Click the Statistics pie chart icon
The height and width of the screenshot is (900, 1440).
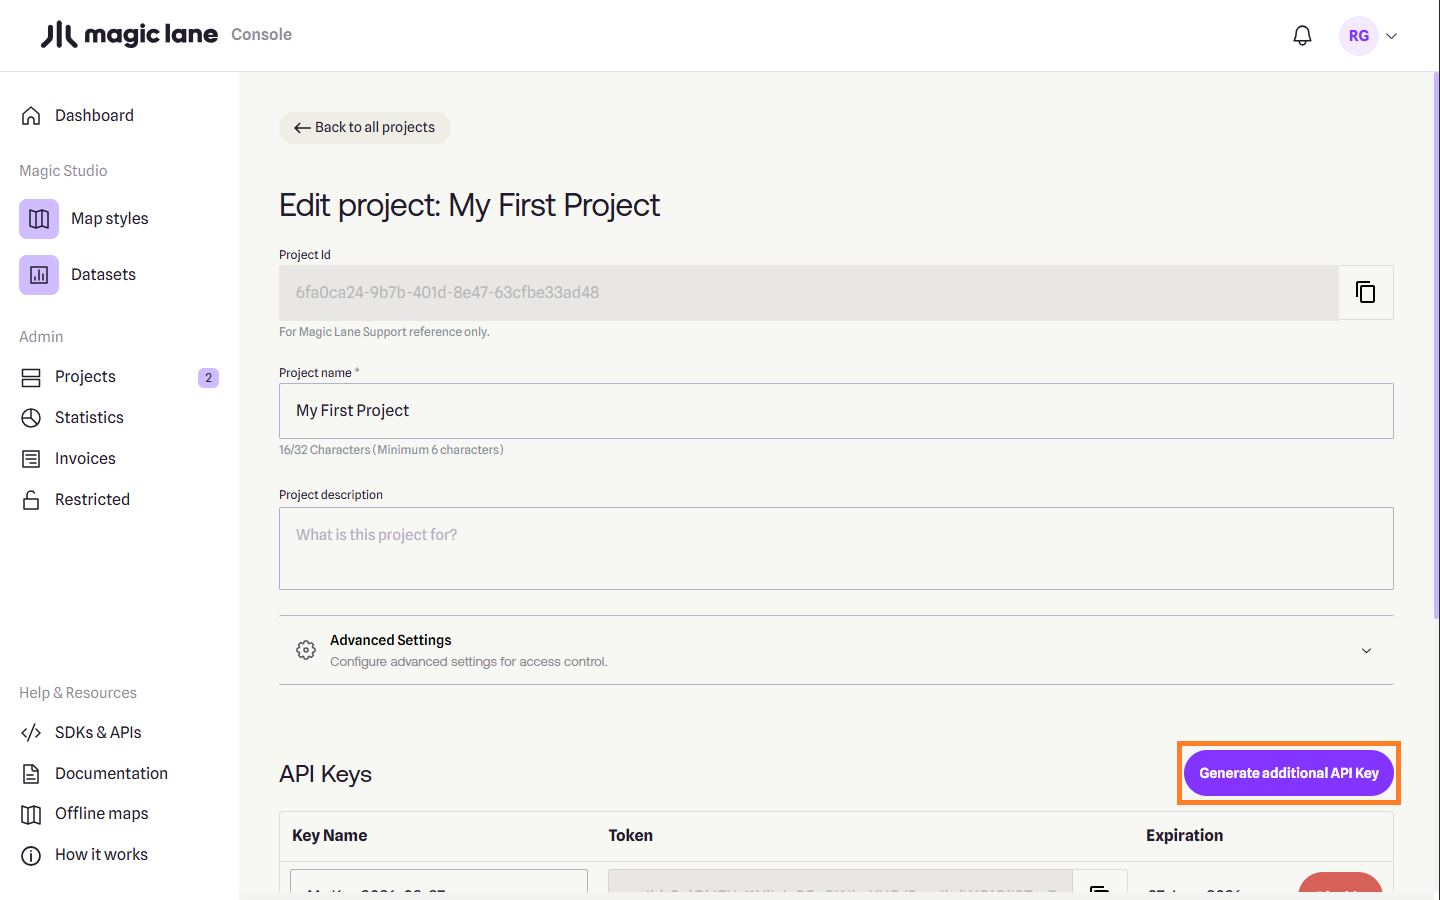pyautogui.click(x=31, y=418)
